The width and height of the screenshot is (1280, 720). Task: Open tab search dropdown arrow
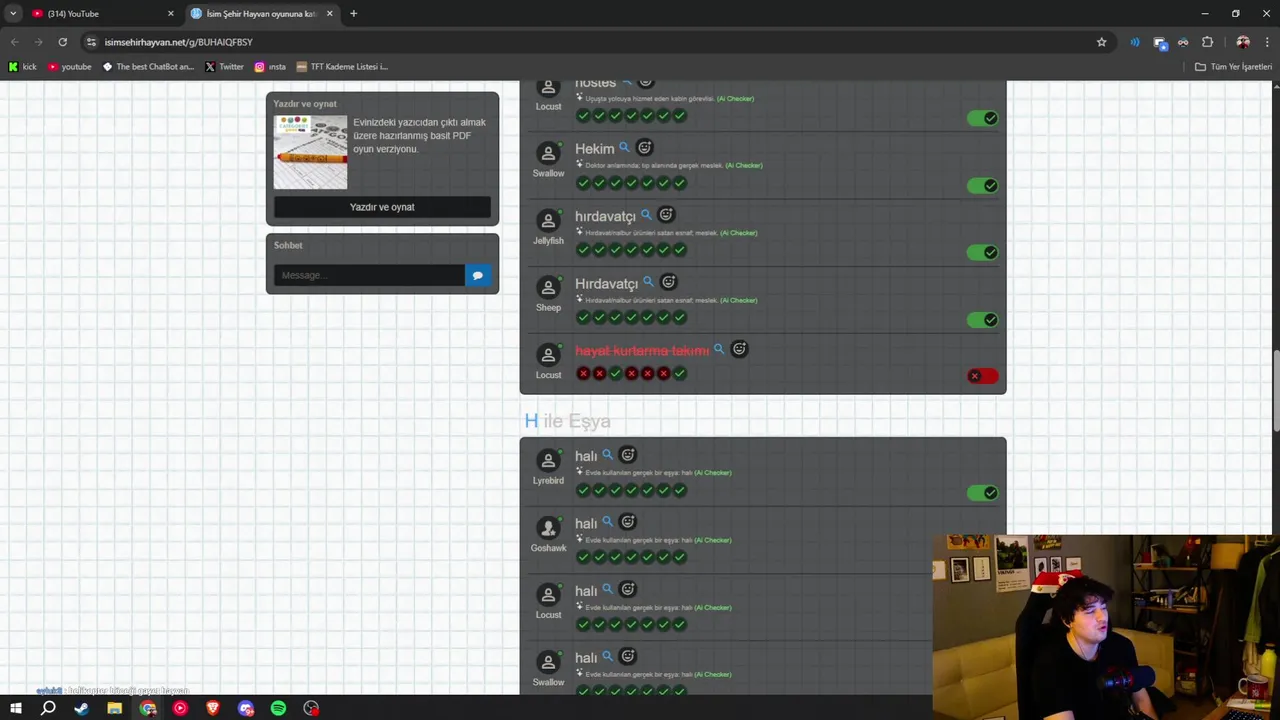point(13,13)
